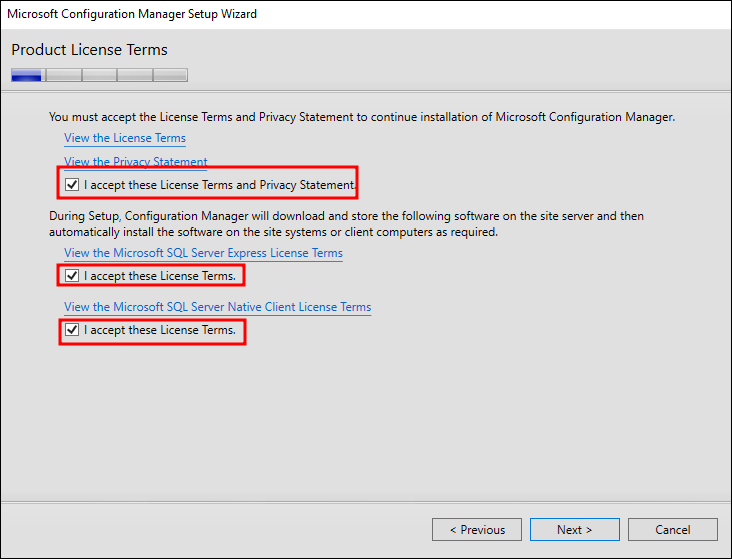Viewport: 732px width, 559px height.
Task: Cancel the setup wizard
Action: pos(673,530)
